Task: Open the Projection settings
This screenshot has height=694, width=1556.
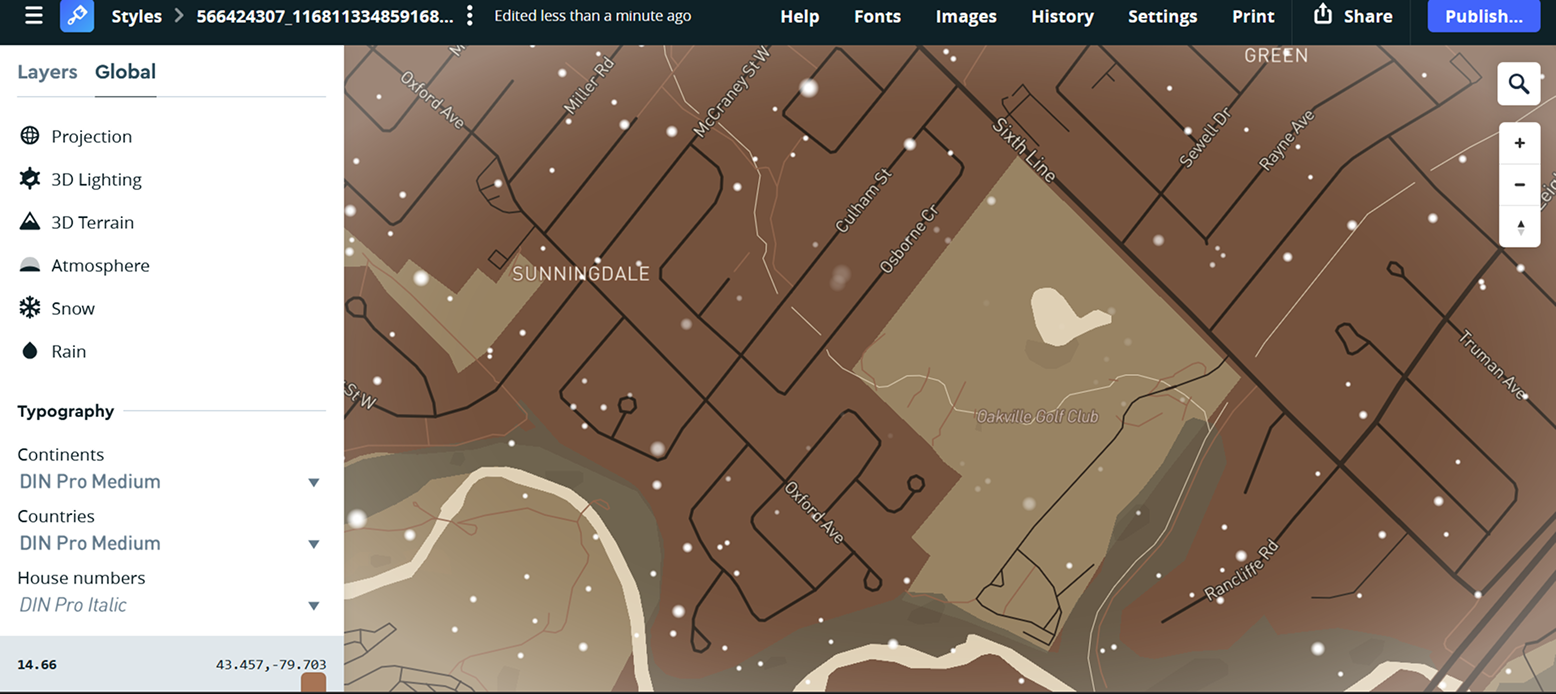Action: coord(91,136)
